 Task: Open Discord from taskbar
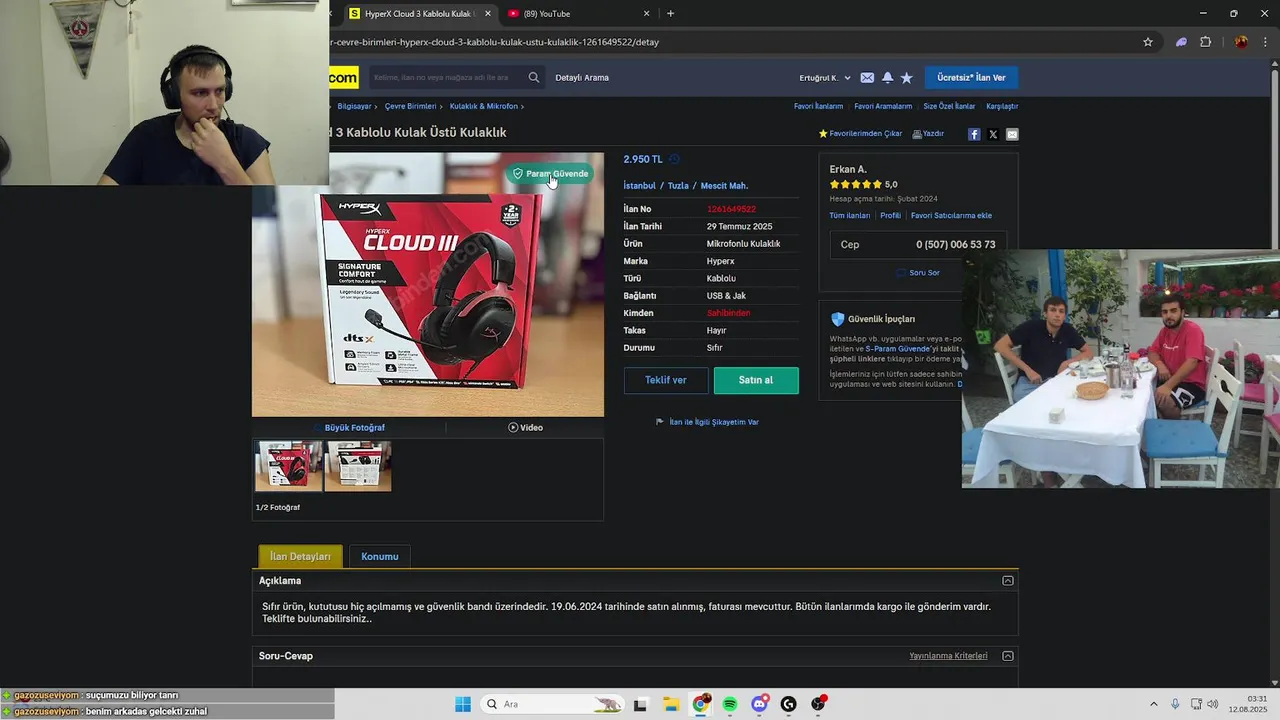(x=759, y=704)
